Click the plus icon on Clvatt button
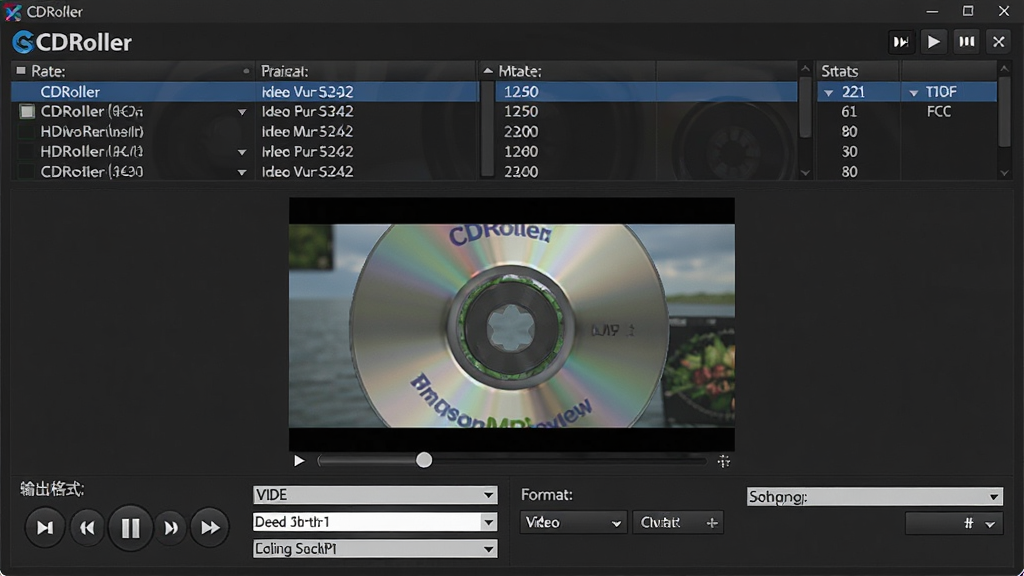 click(712, 522)
